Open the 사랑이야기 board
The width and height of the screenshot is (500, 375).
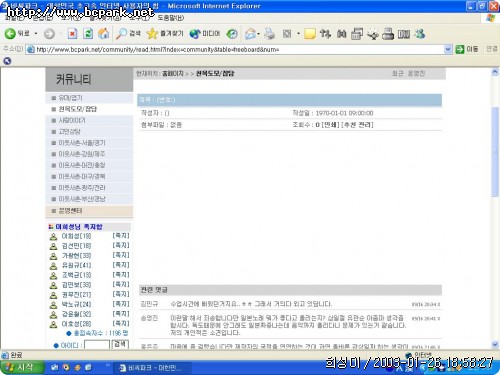[72, 120]
